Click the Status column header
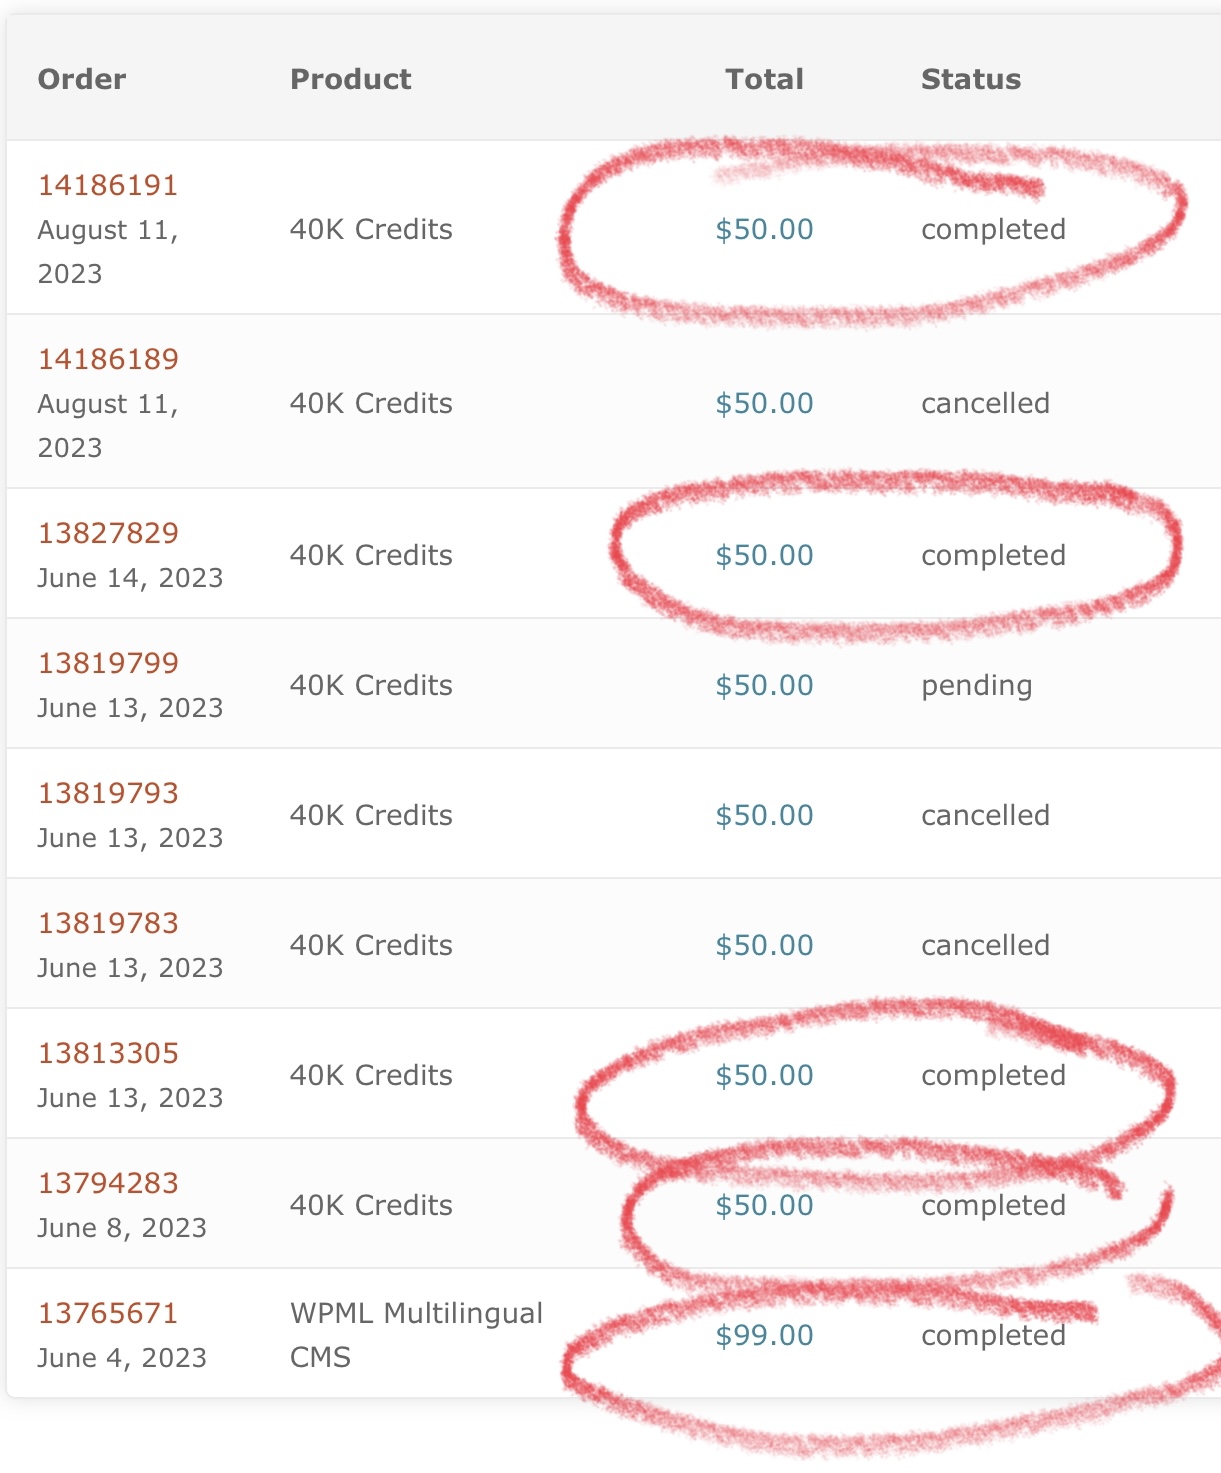The height and width of the screenshot is (1473, 1221). click(971, 79)
